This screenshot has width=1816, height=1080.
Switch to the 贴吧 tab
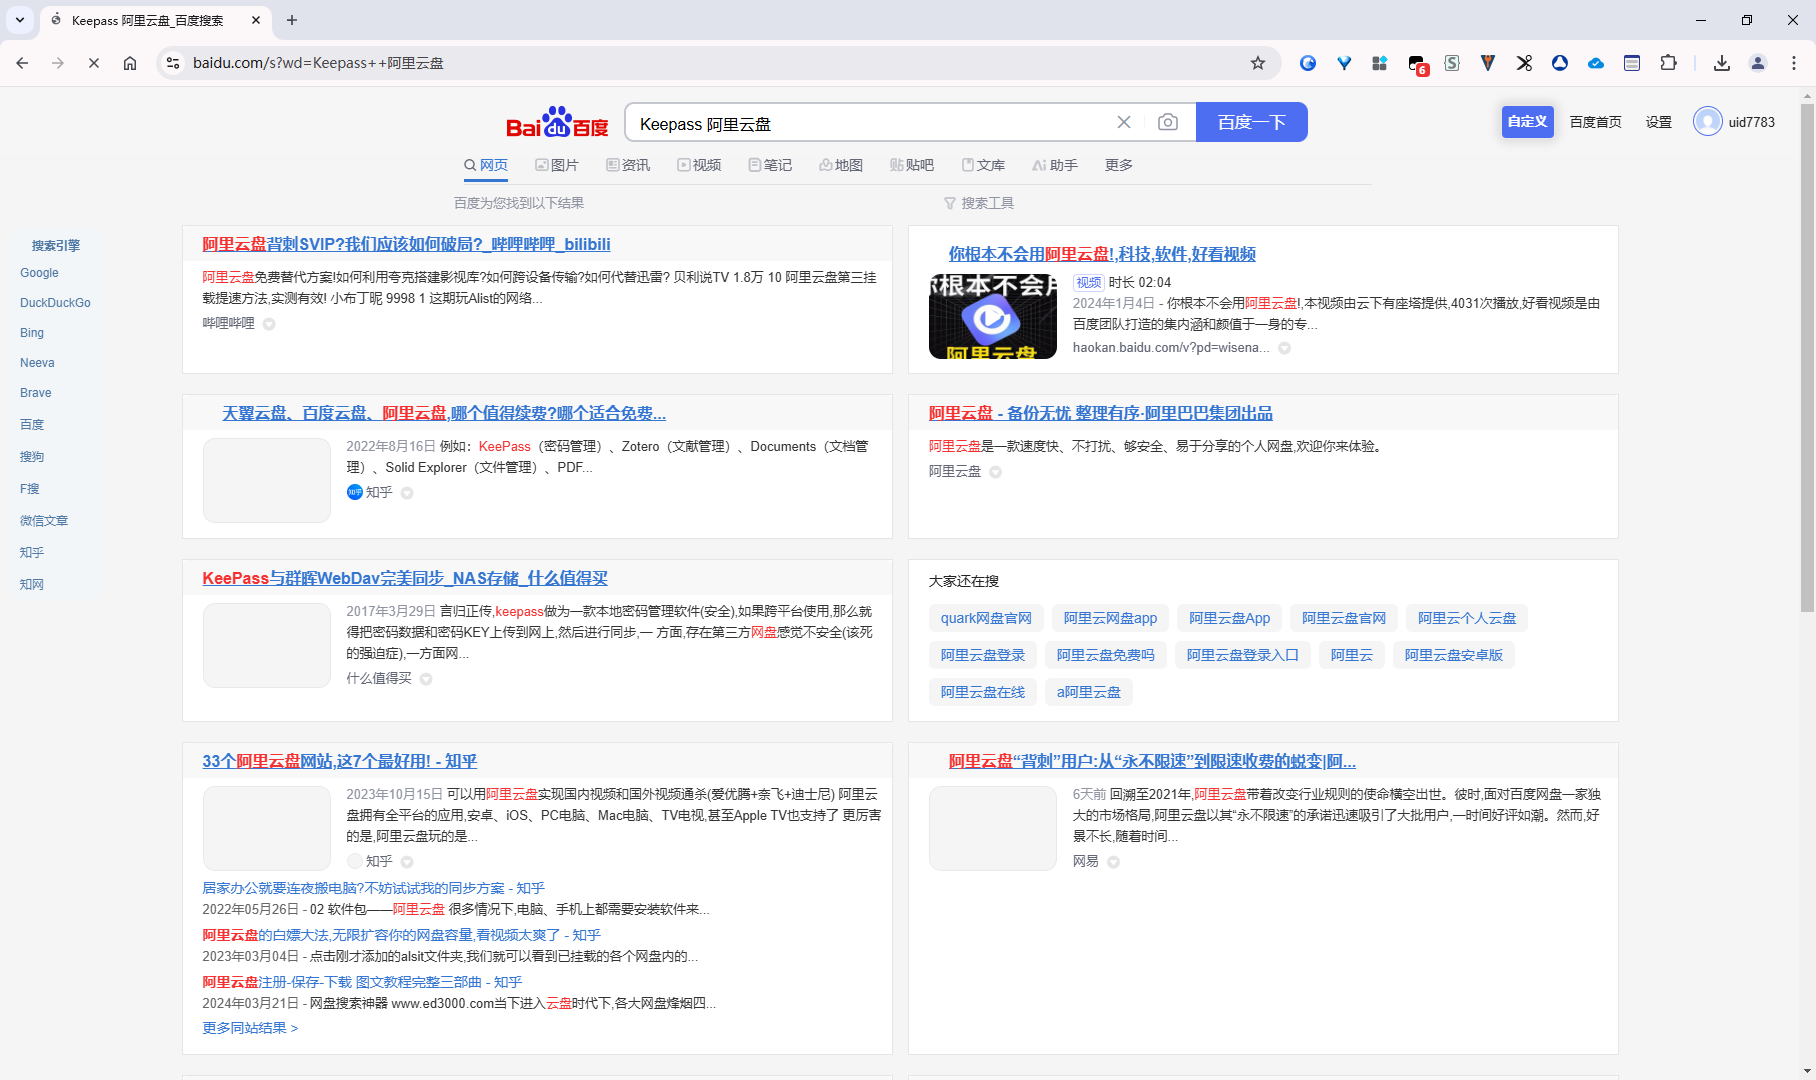[912, 165]
